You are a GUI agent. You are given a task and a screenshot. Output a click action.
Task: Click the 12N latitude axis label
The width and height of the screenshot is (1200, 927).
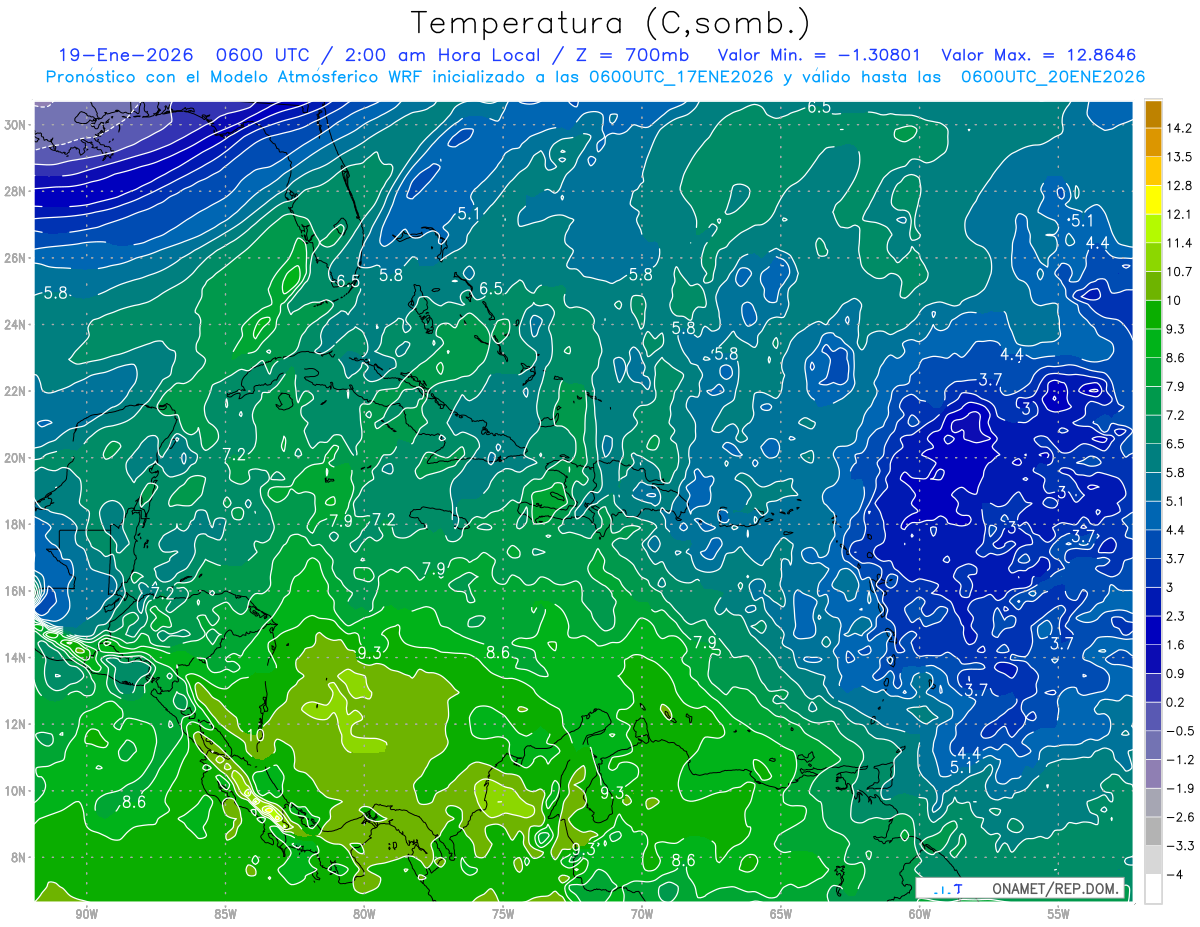(16, 724)
